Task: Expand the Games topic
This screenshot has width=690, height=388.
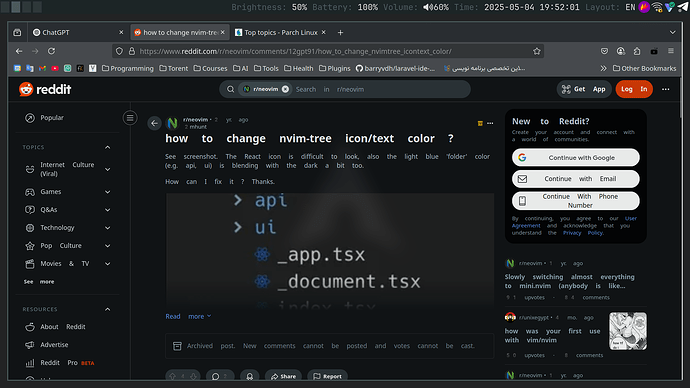Action: pos(107,192)
